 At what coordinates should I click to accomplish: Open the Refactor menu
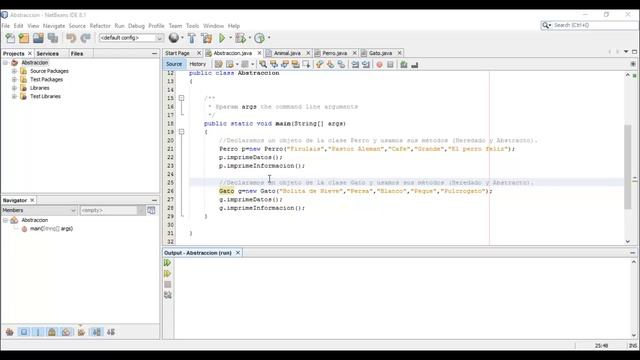[100, 26]
